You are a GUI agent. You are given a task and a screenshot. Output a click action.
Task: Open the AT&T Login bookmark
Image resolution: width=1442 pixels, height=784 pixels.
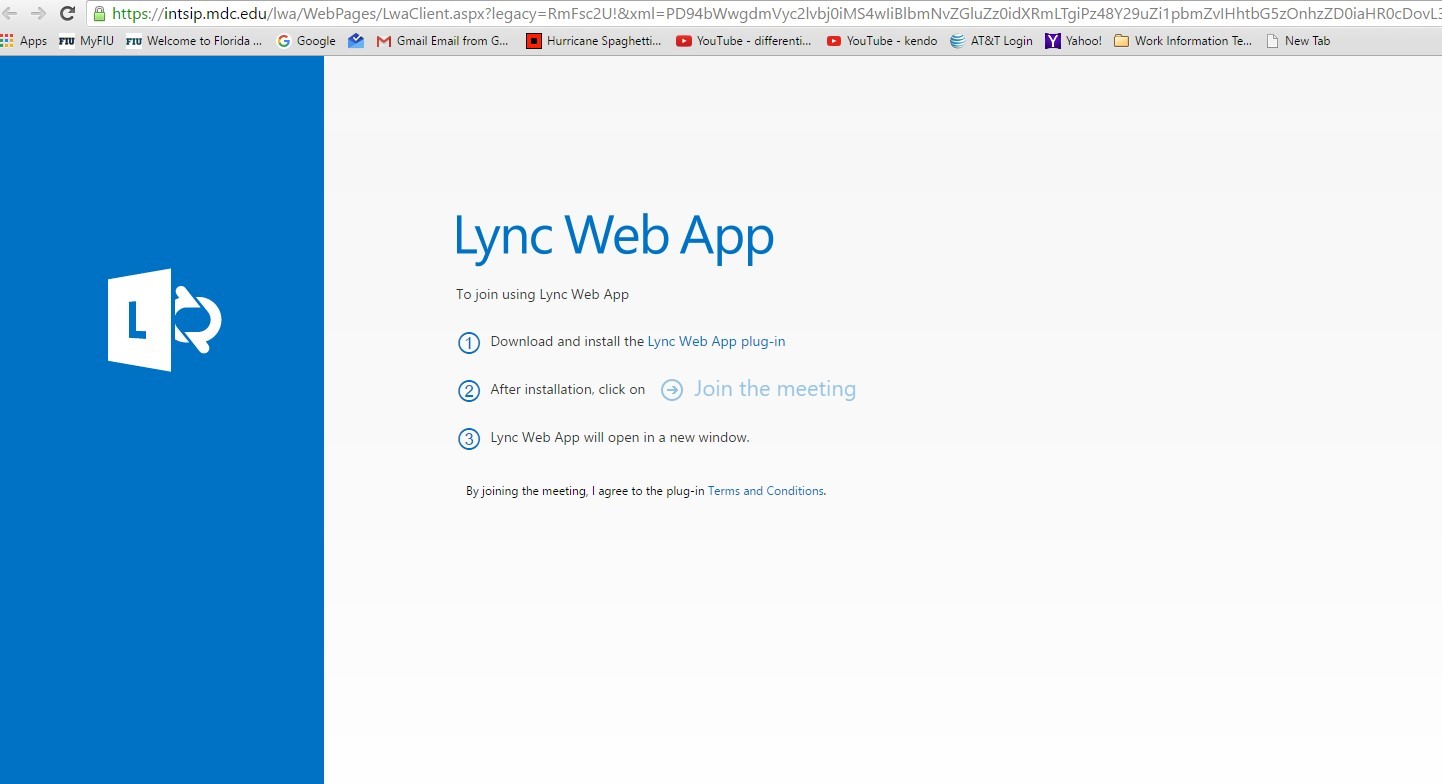tap(991, 41)
